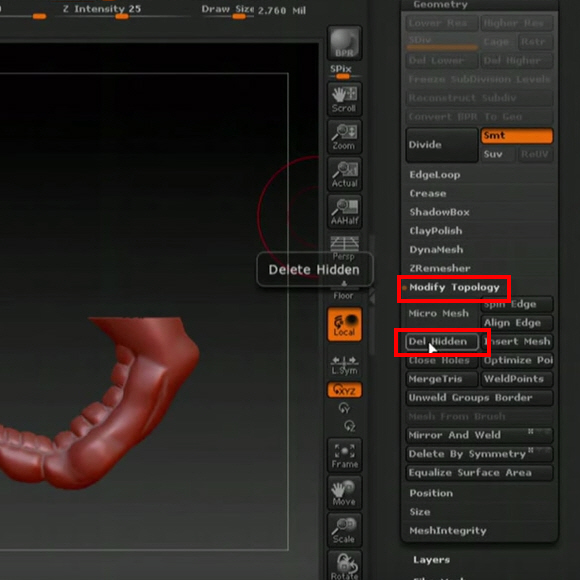Click Freeze SubDivision Levels button
This screenshot has height=580, width=580.
[x=479, y=79]
